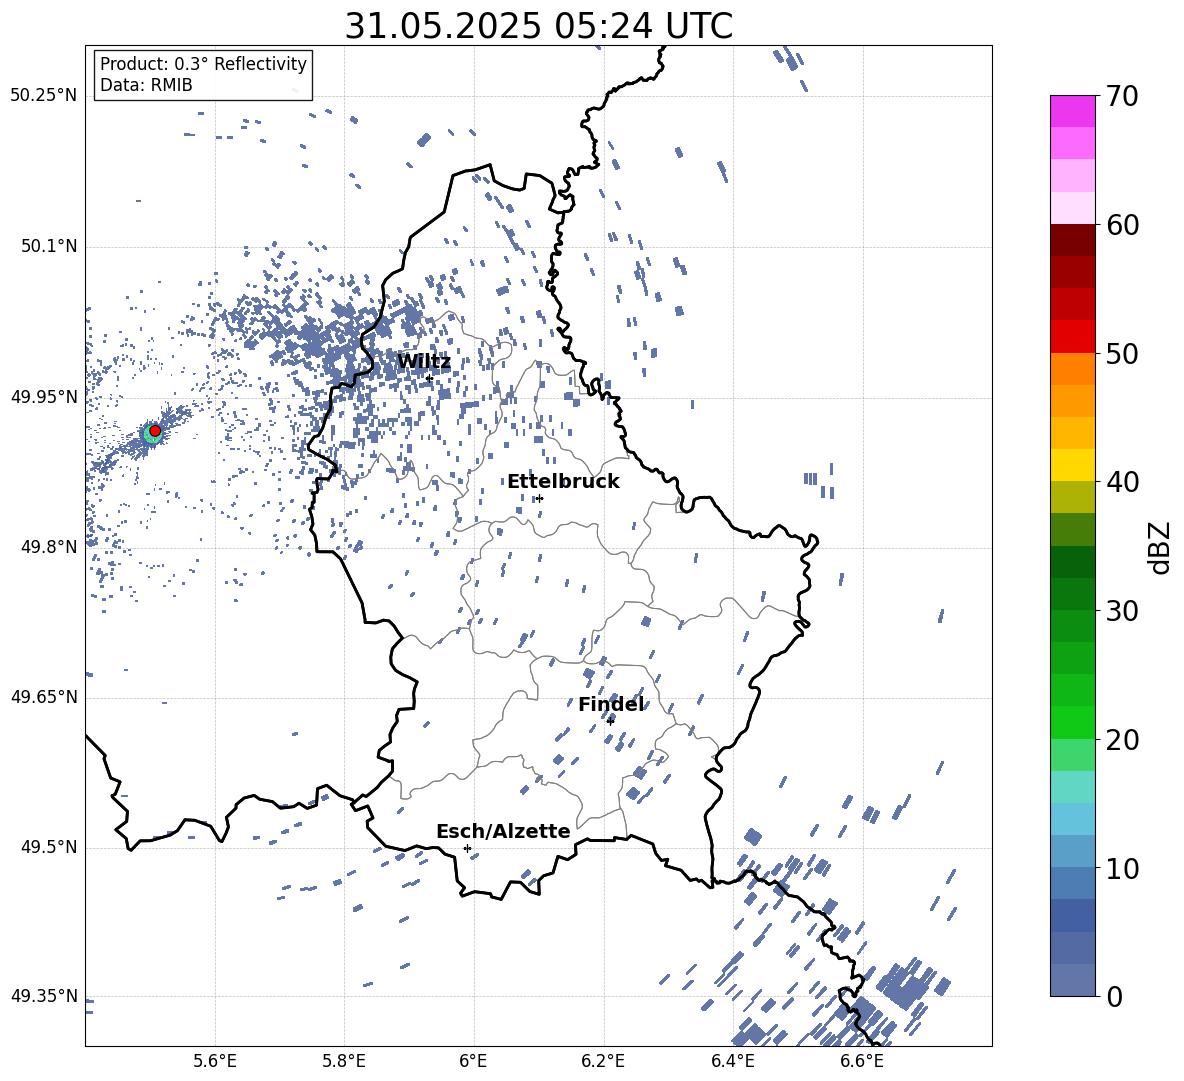Click the pale pink colorbar swatch above 60
Viewport: 1184px width, 1081px height.
[1072, 208]
